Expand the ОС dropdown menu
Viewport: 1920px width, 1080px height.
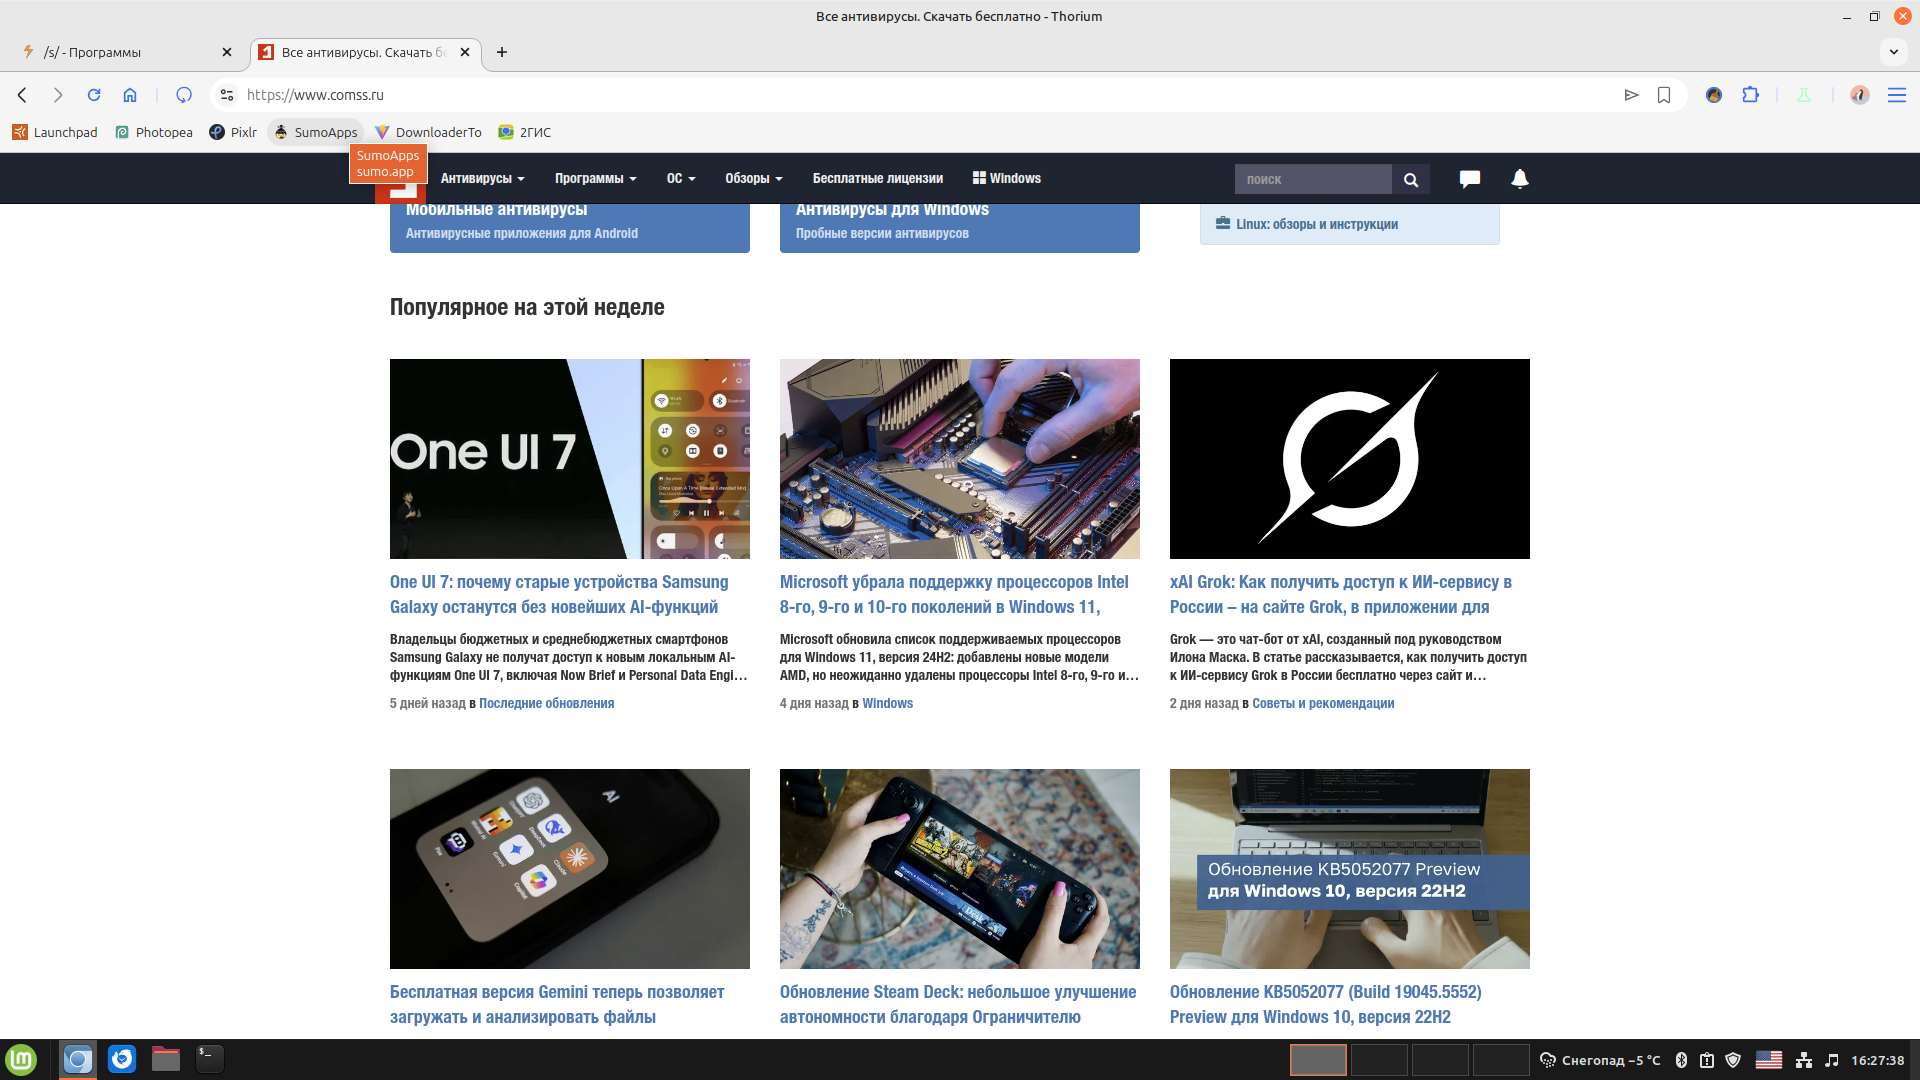[x=681, y=178]
